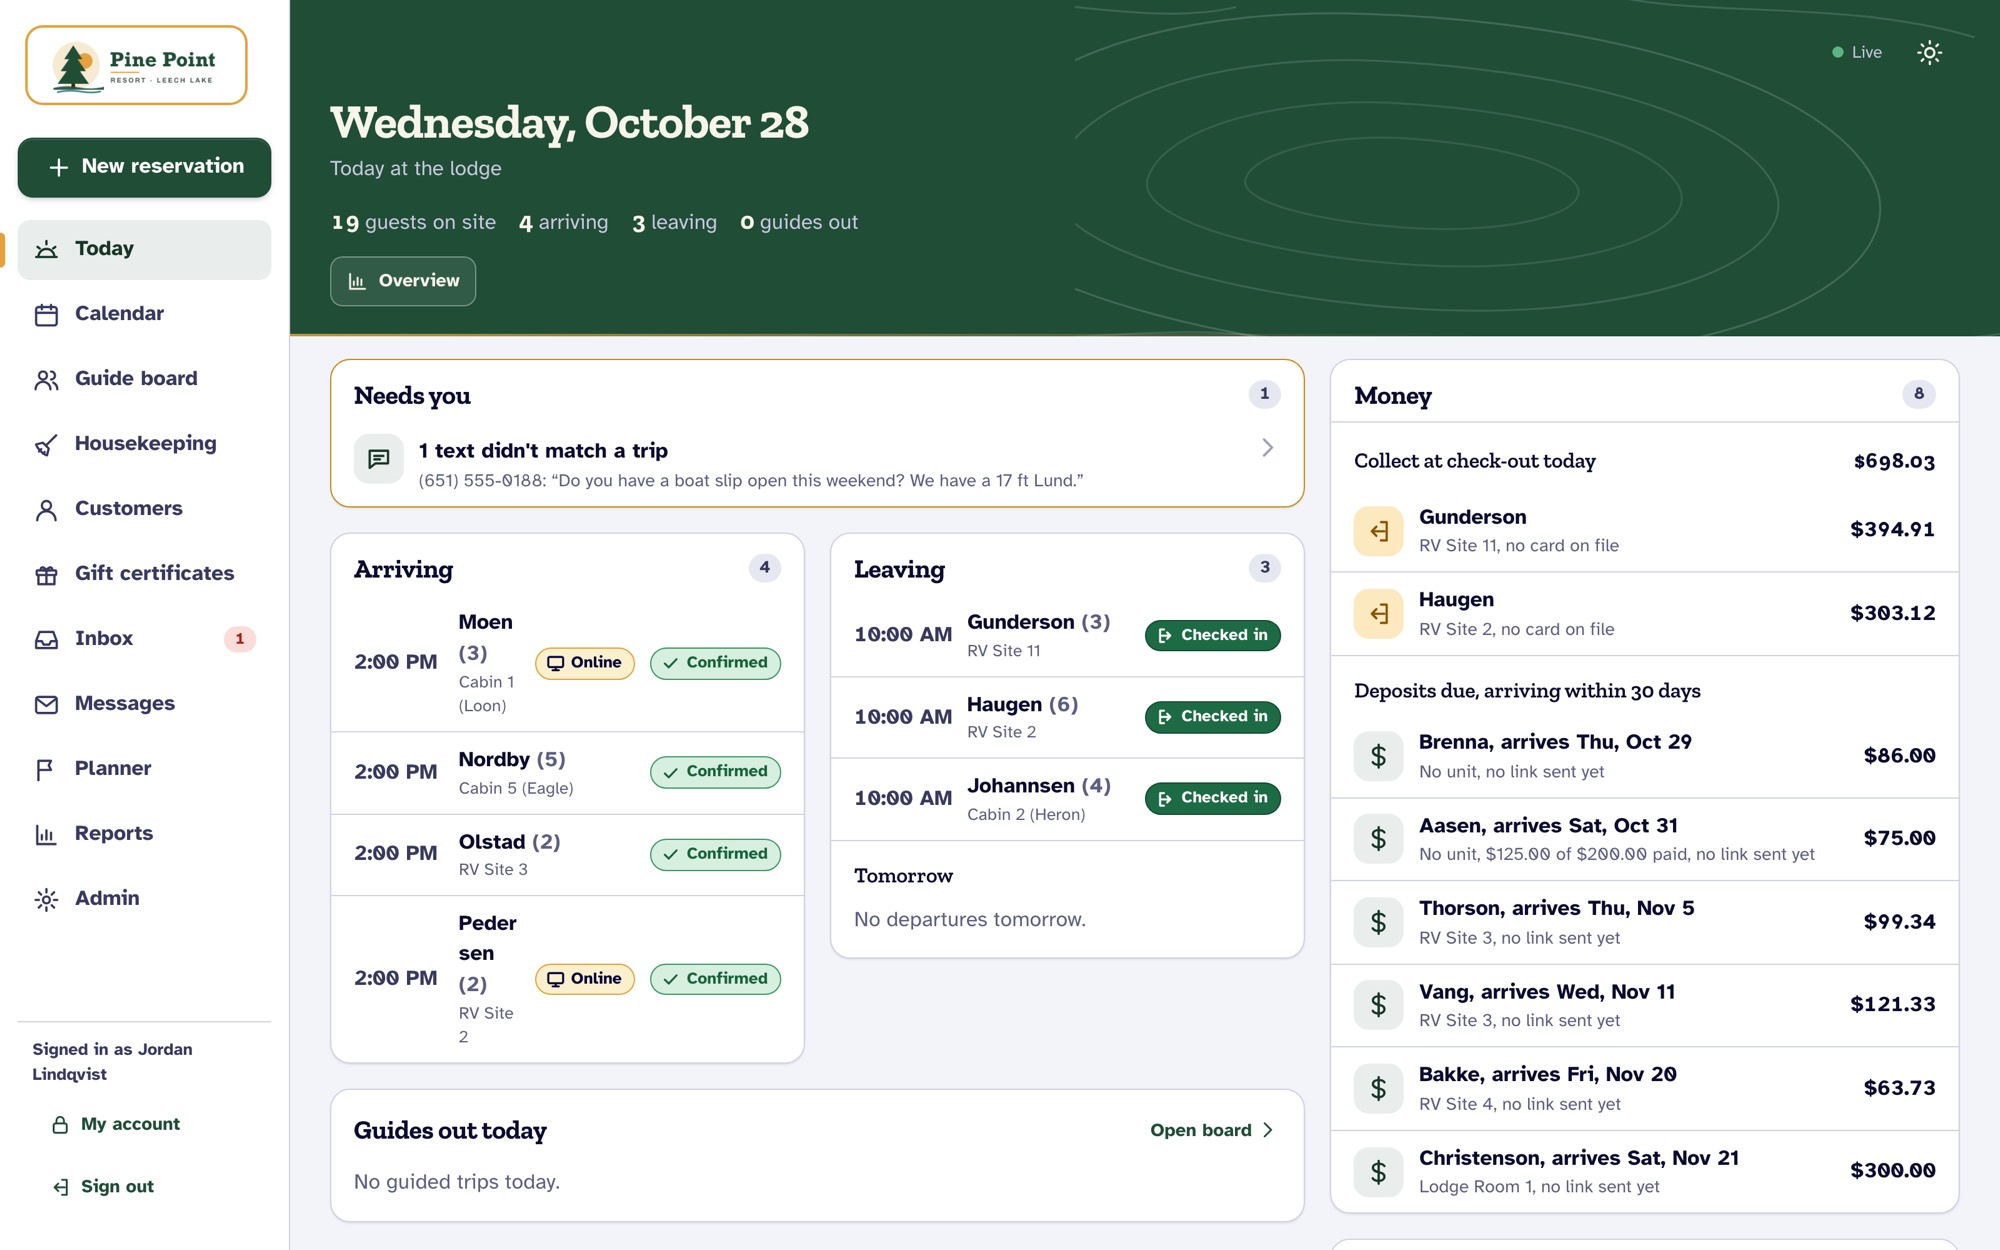
Task: Click the Pine Point Resort logo
Action: coord(136,65)
